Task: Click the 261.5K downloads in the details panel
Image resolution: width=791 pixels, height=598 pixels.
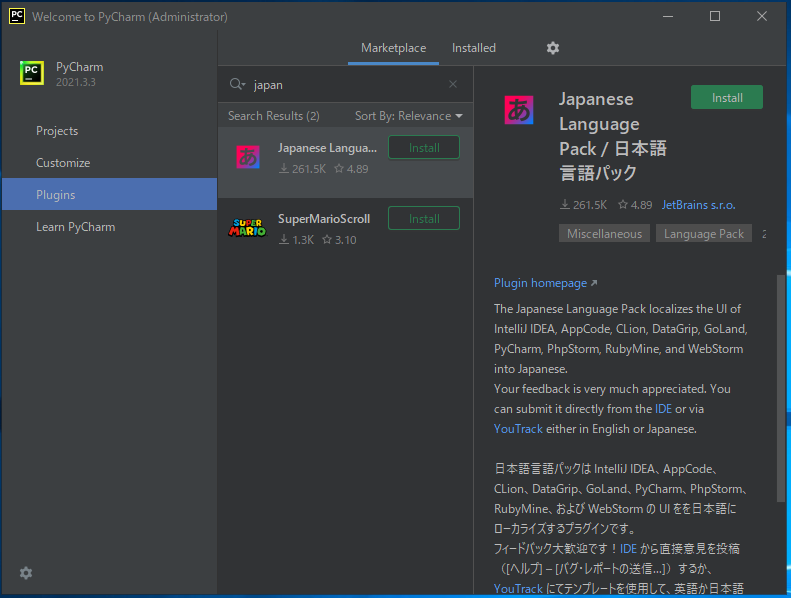Action: [x=584, y=205]
